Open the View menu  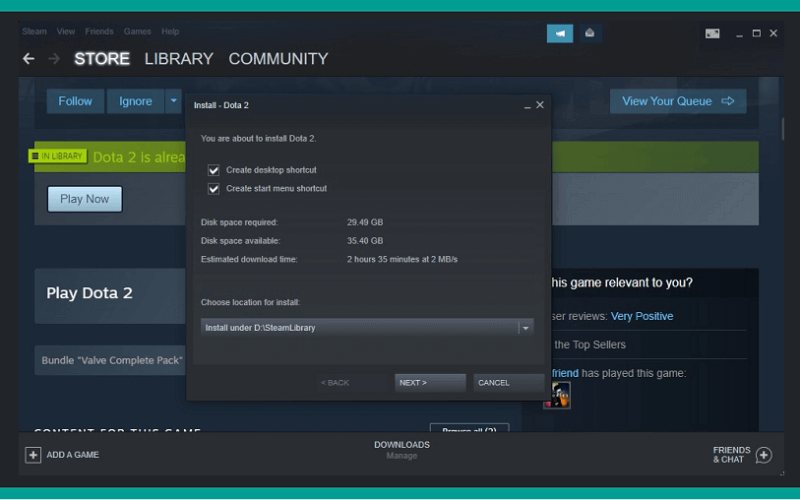(66, 32)
